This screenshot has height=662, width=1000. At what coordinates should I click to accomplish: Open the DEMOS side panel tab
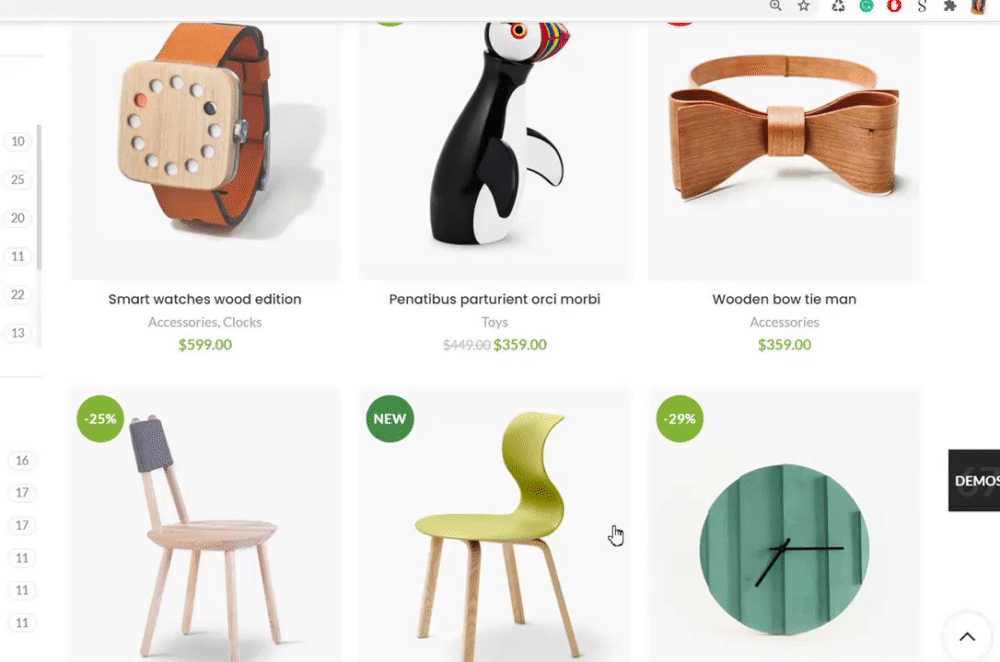pyautogui.click(x=974, y=480)
